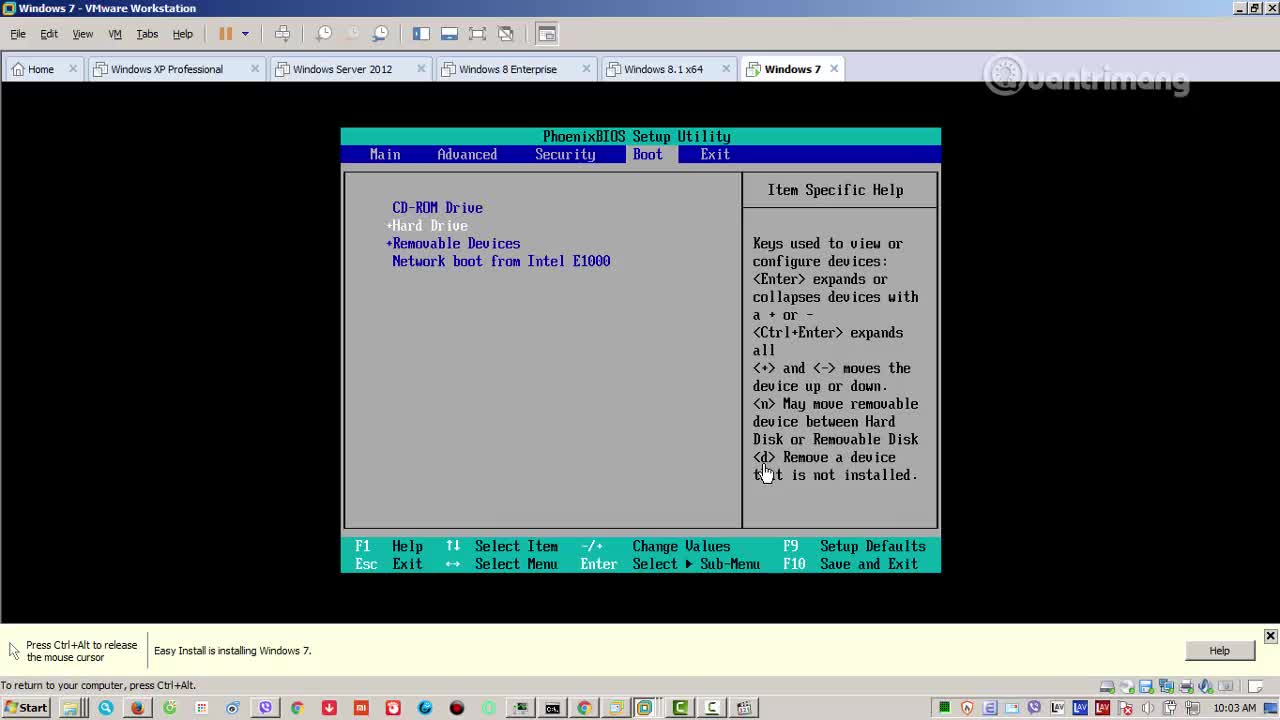Screen dimensions: 1280x720
Task: Show the library sidebar via toolbar icon
Action: coord(421,34)
